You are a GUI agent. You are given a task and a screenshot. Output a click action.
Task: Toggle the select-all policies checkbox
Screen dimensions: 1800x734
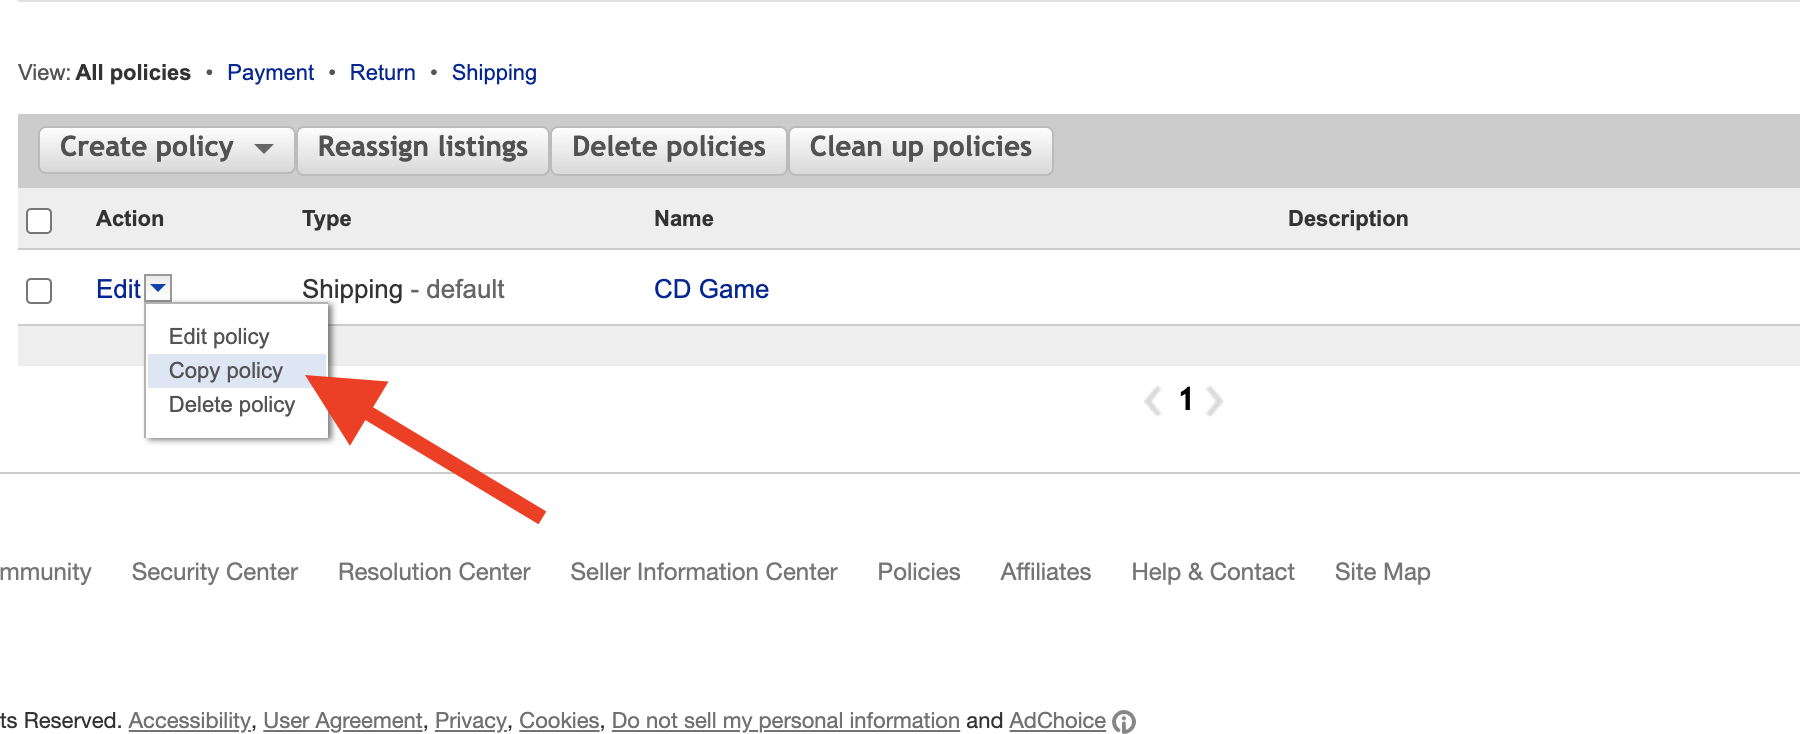coord(39,220)
